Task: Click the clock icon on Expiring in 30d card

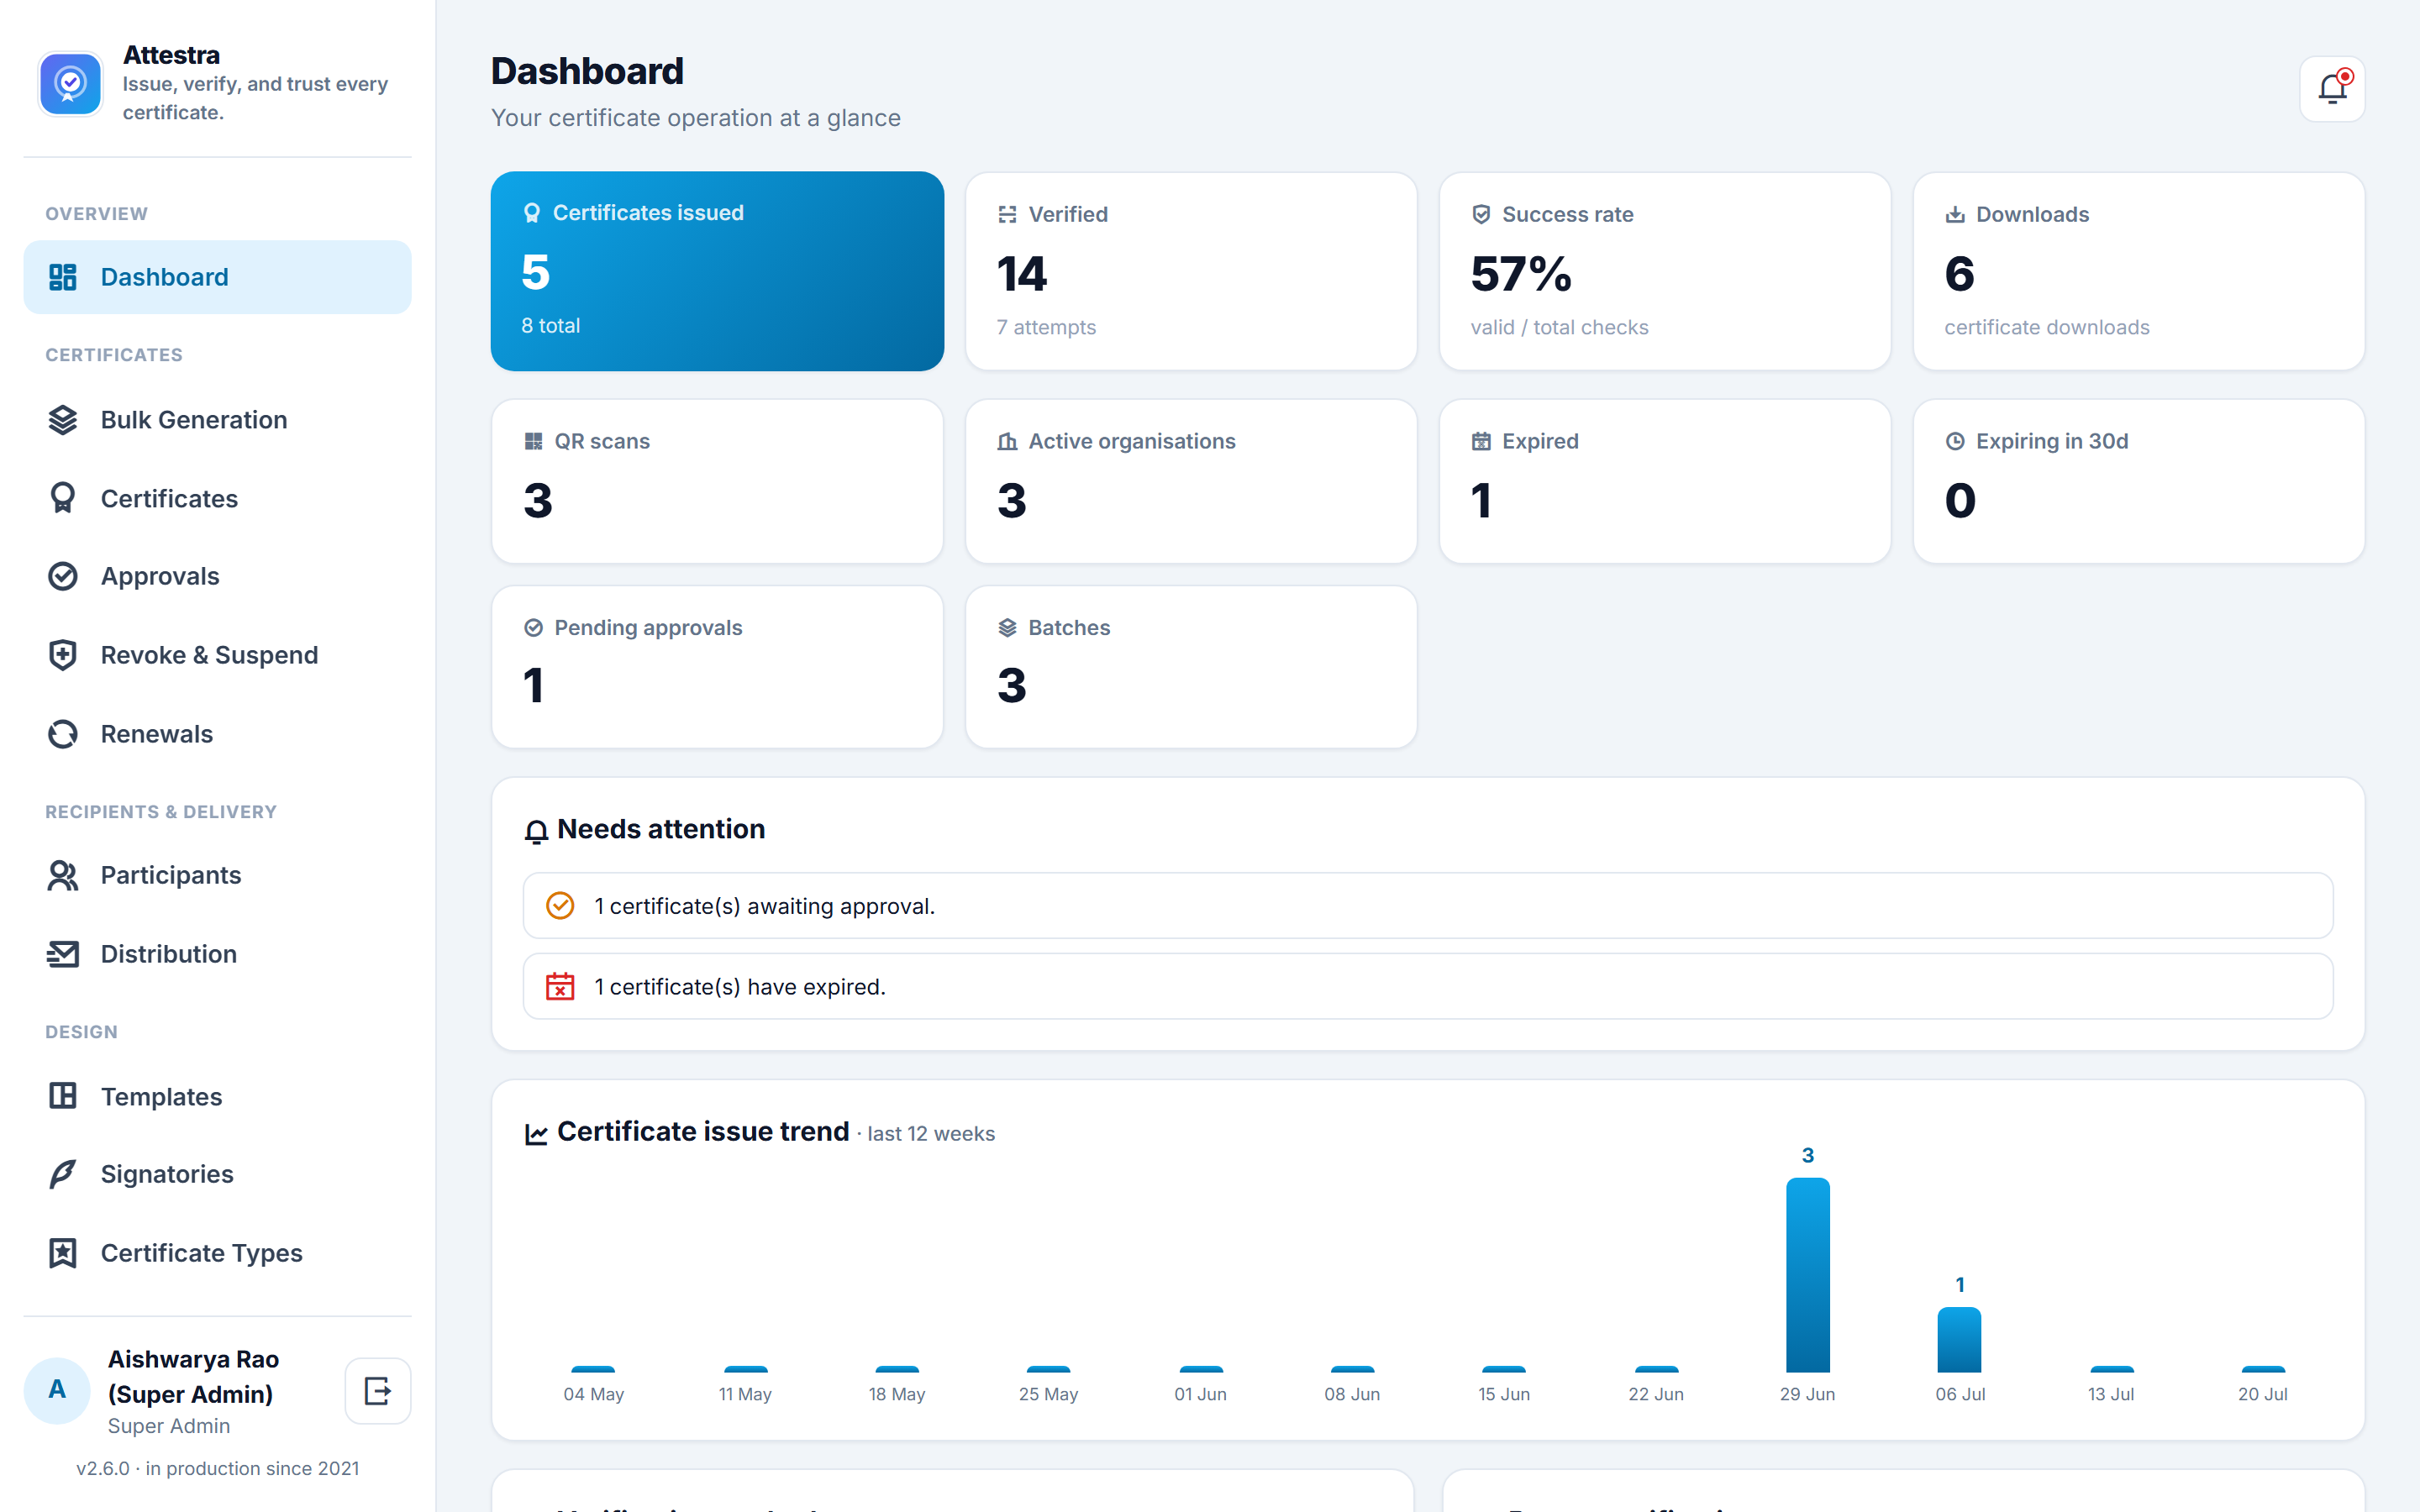Action: (x=1955, y=441)
